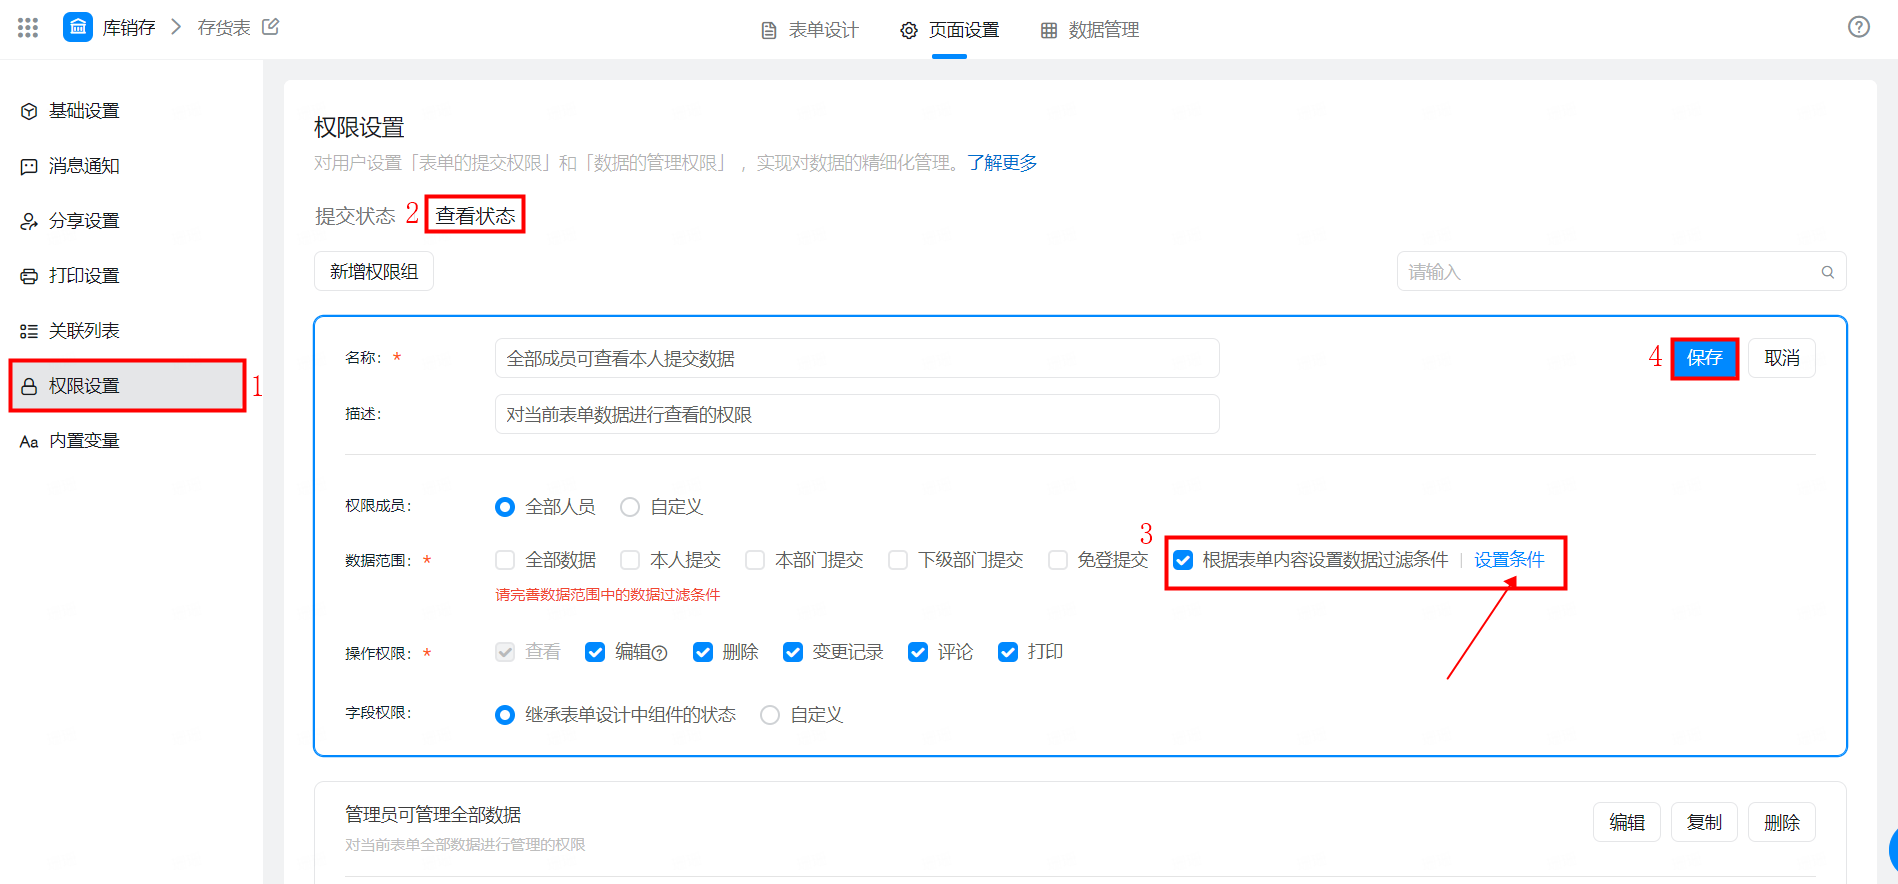Click the 打印设置 printer icon
The width and height of the screenshot is (1898, 884).
(29, 276)
